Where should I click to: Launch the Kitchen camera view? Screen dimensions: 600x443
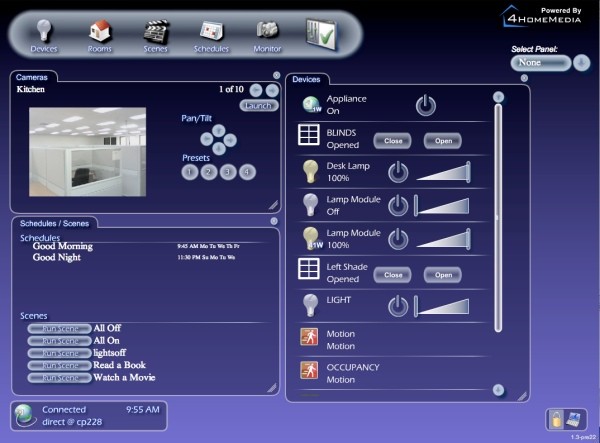258,105
